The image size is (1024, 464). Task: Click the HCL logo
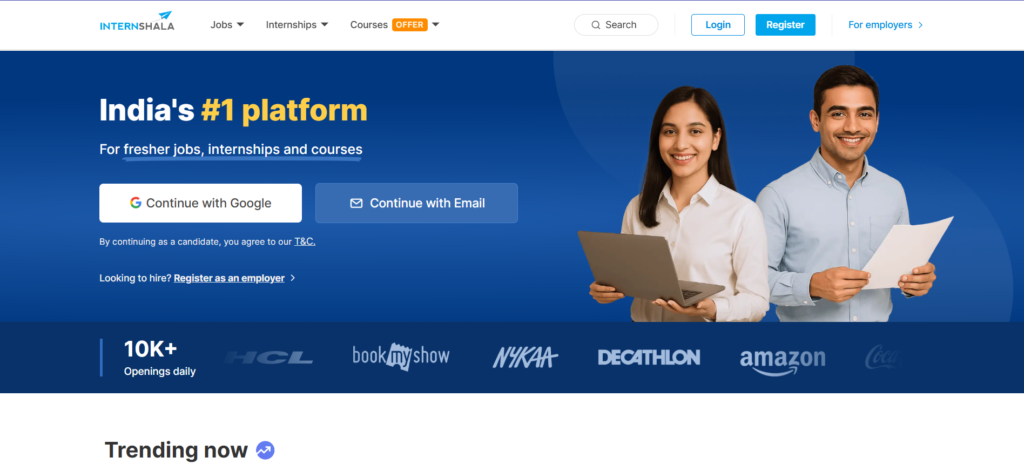coord(269,358)
